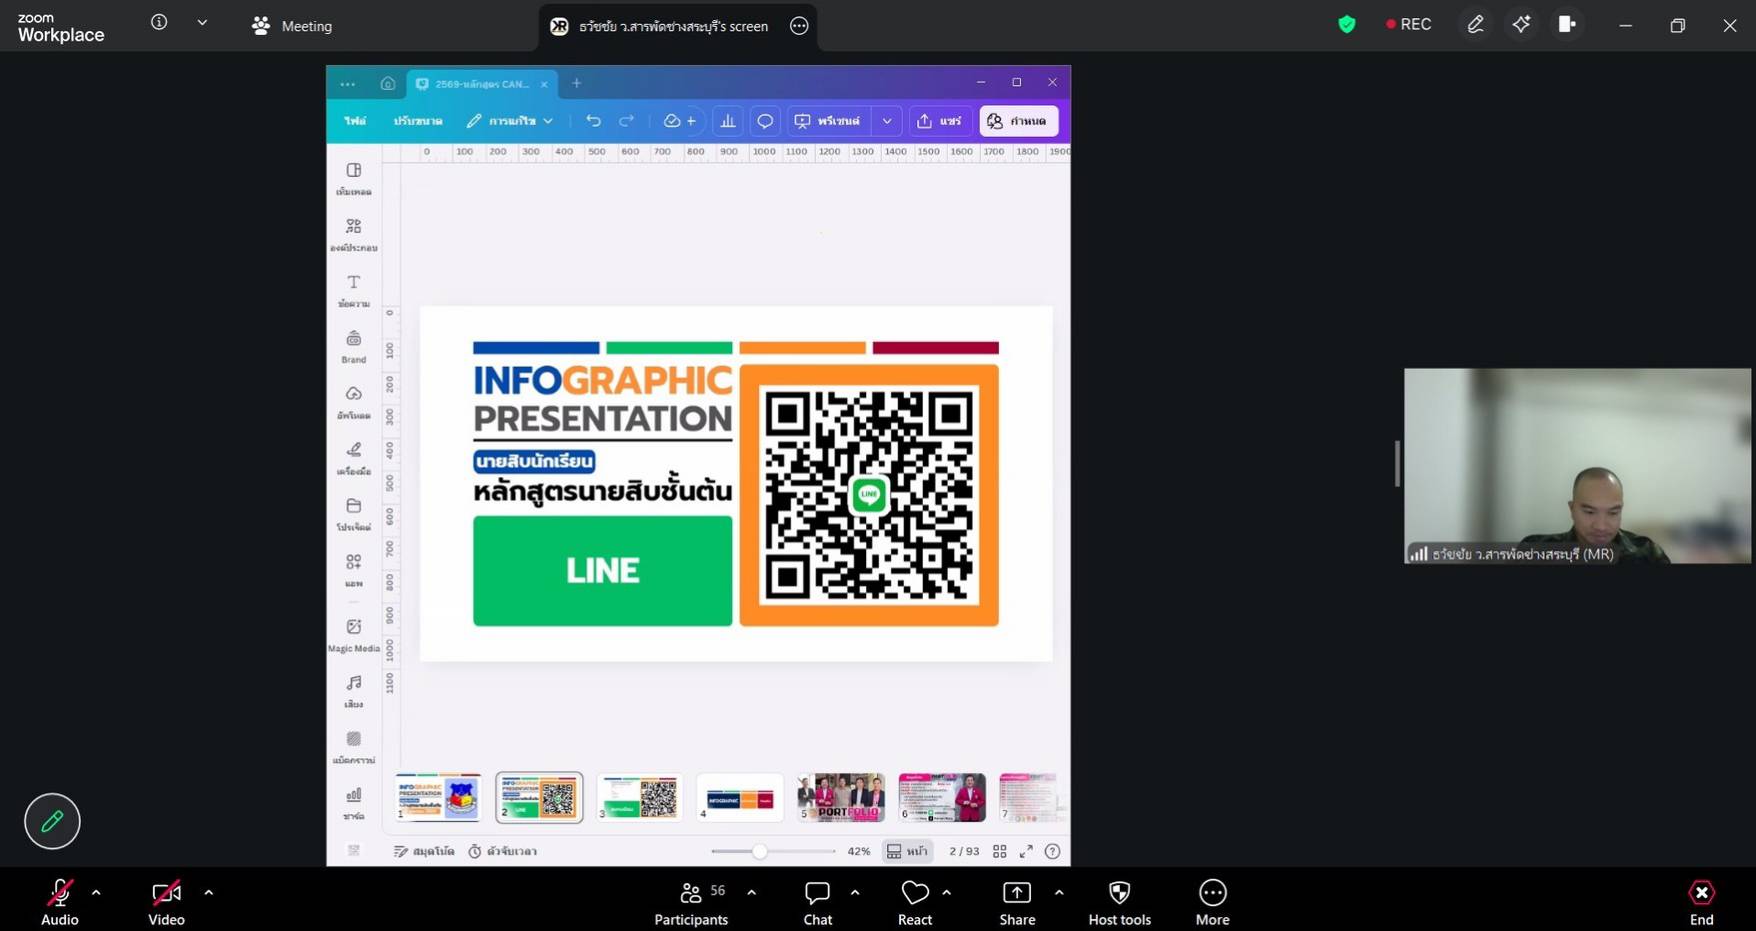Image resolution: width=1756 pixels, height=931 pixels.
Task: Click the End meeting button
Action: click(x=1701, y=902)
